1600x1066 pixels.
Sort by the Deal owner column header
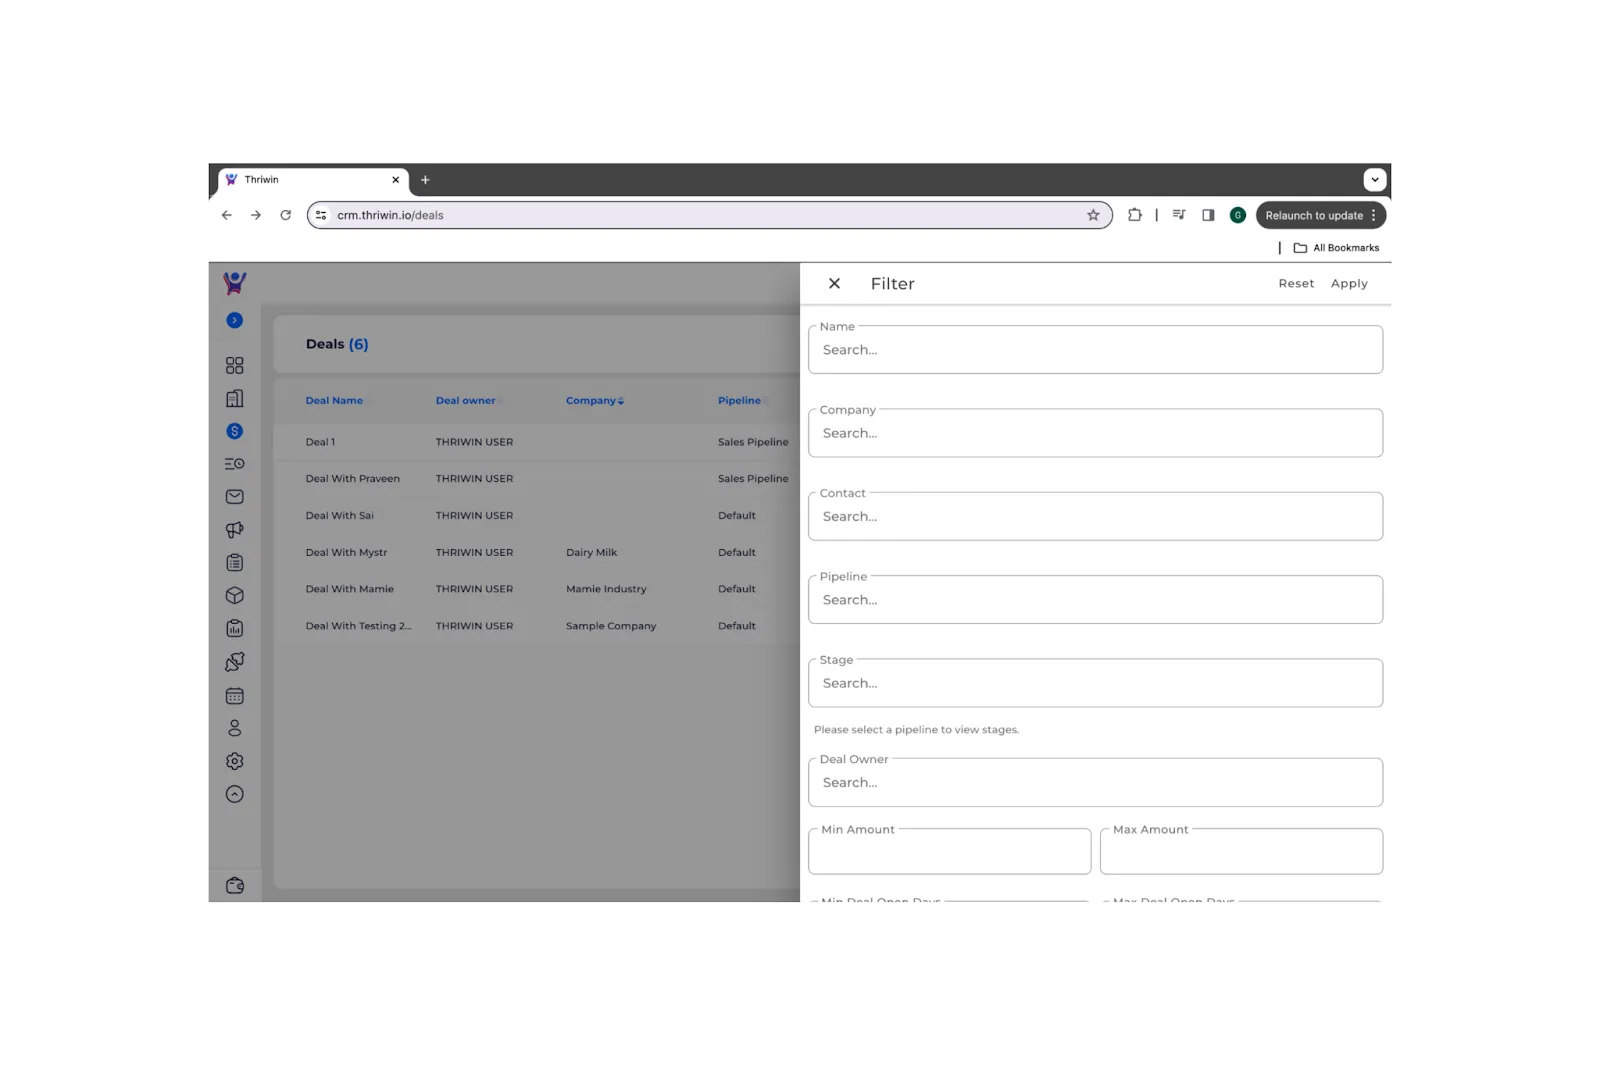tap(466, 401)
